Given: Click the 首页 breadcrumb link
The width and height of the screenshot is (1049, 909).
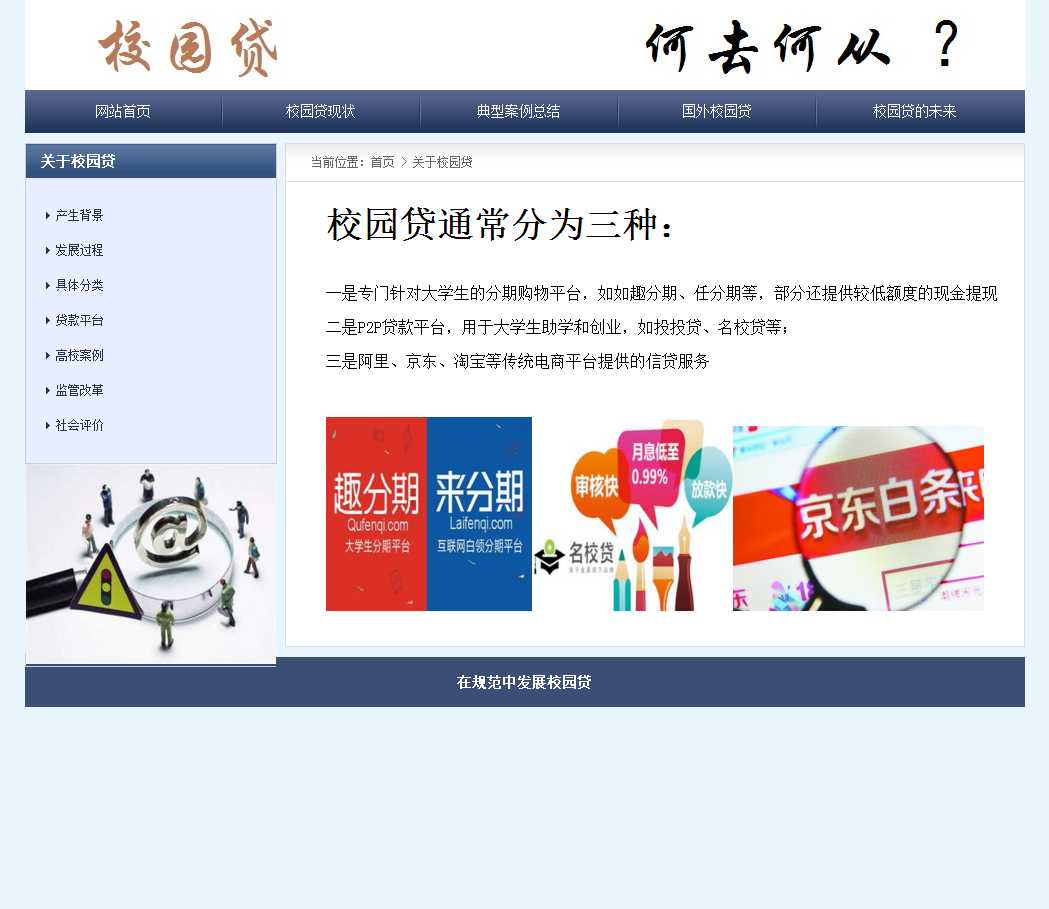Looking at the screenshot, I should click(x=382, y=162).
